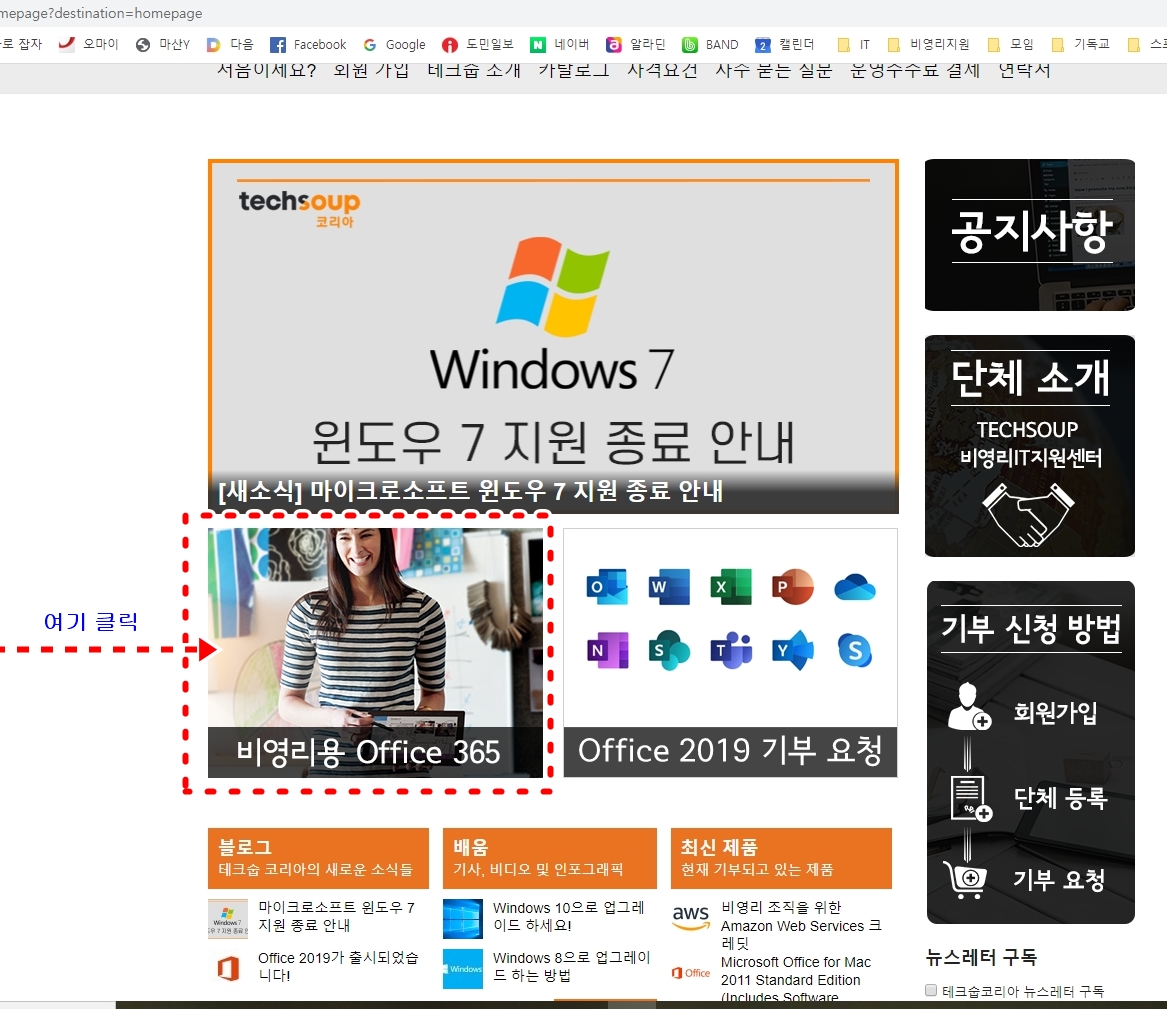Open blog post Office 2019가 출시되었습니다
The image size is (1167, 1009).
[x=338, y=966]
